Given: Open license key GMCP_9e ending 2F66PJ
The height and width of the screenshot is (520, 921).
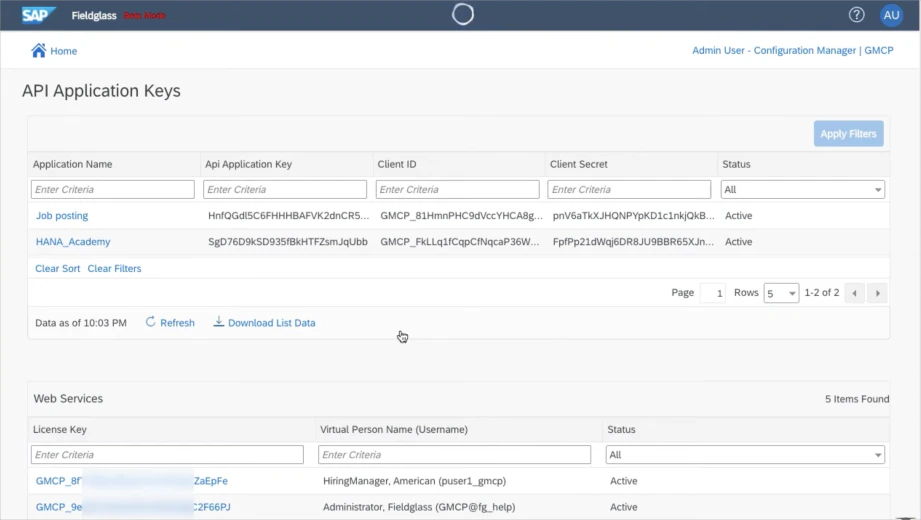Looking at the screenshot, I should (x=133, y=506).
